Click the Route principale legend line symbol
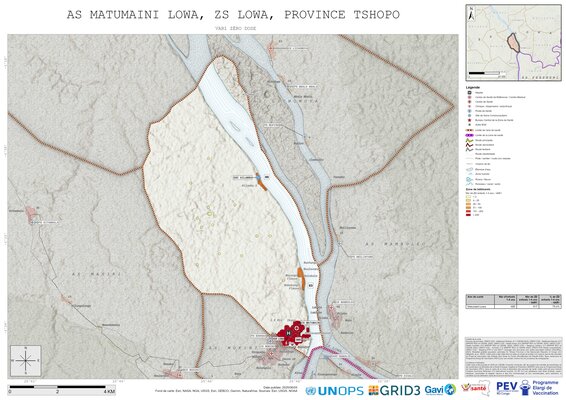The width and height of the screenshot is (566, 400). tap(469, 140)
